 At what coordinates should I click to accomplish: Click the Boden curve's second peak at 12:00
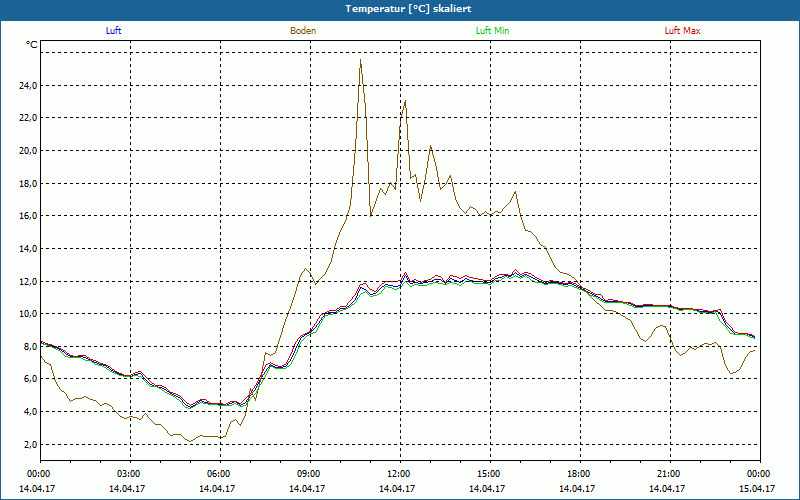click(405, 101)
